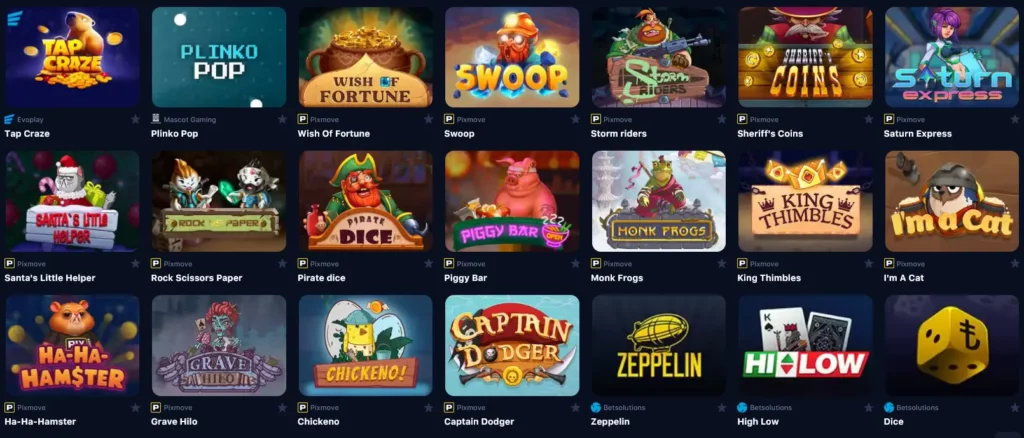Star the Captain Dodger game
Viewport: 1024px width, 438px height.
575,407
